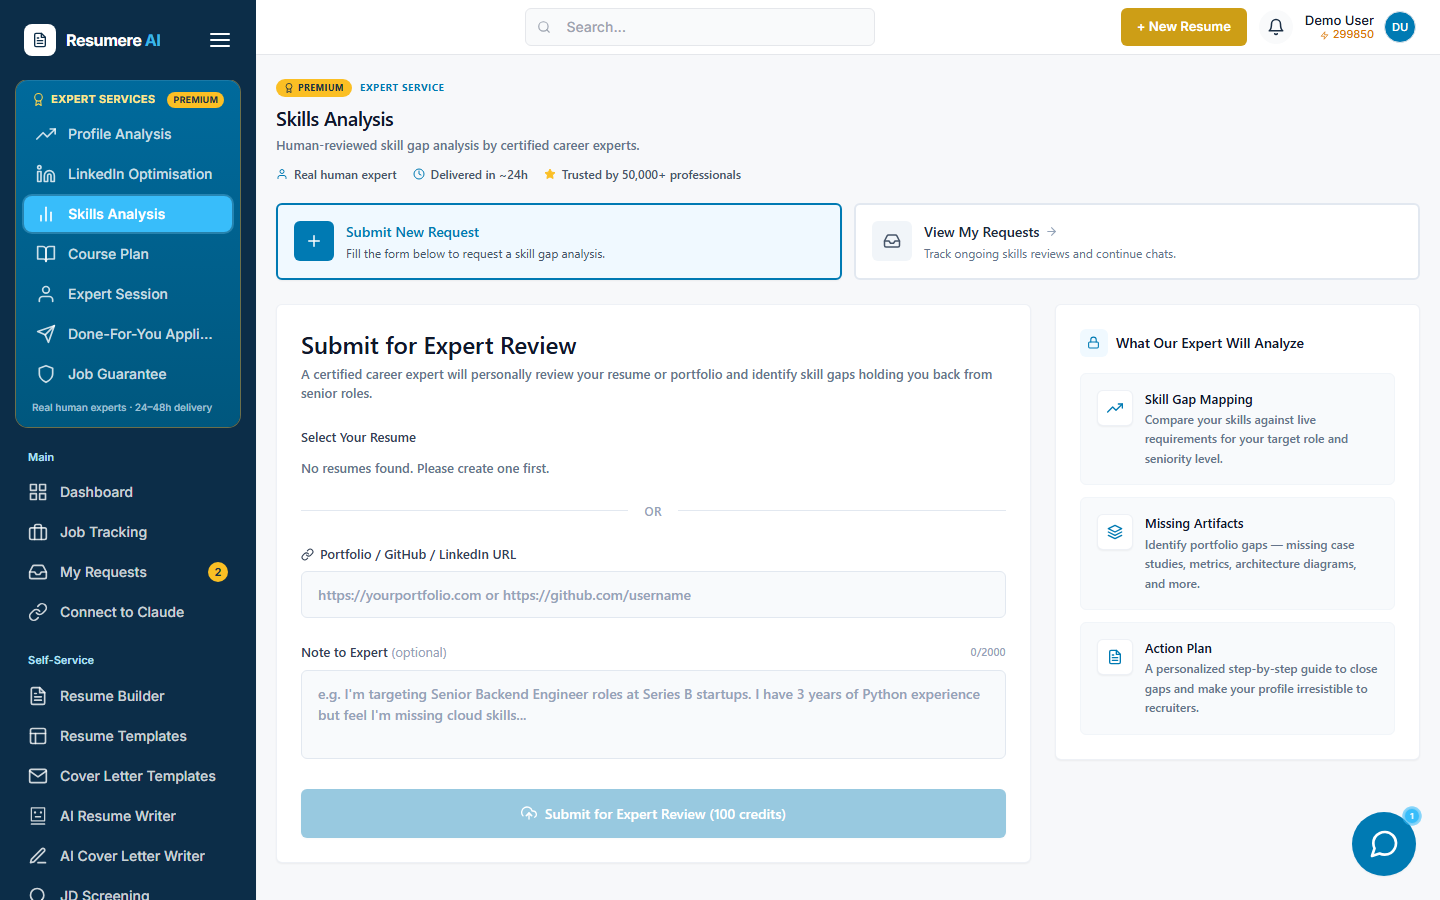This screenshot has width=1440, height=900.
Task: Open LinkedIn Optimisation in the sidebar
Action: (x=128, y=174)
